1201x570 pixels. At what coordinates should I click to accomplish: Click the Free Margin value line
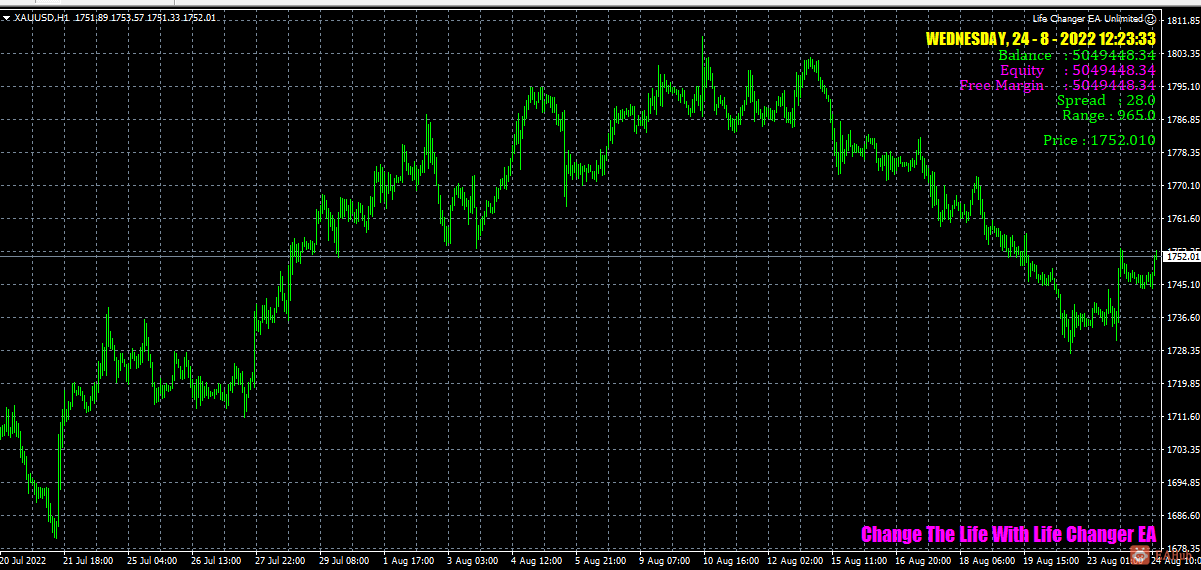tap(1058, 86)
